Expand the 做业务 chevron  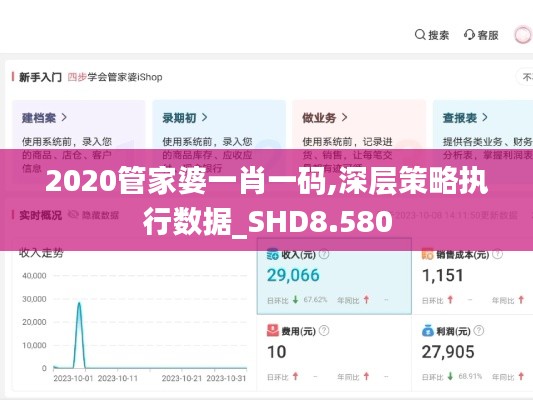[x=345, y=118]
